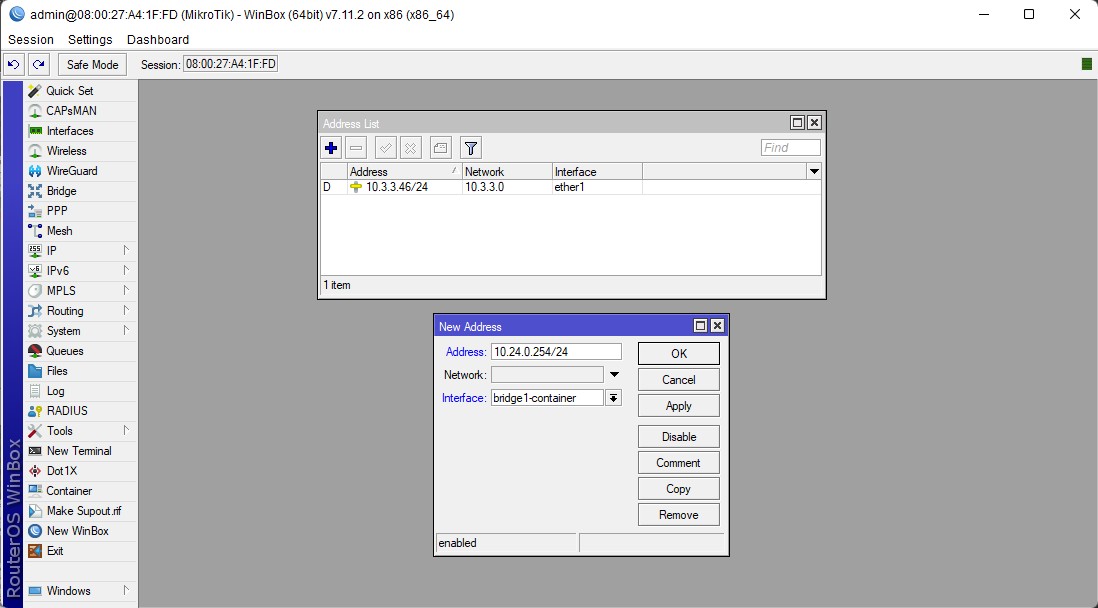1098x608 pixels.
Task: Click the filter funnel icon in Address List
Action: tap(471, 148)
